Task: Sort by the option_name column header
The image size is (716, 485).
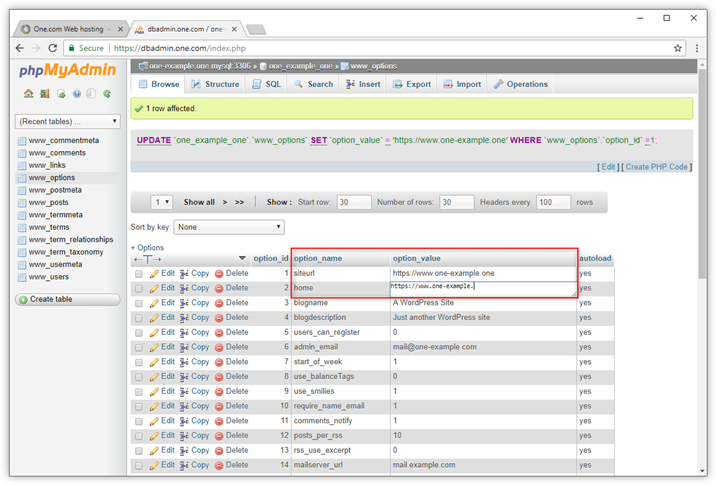Action: coord(317,258)
